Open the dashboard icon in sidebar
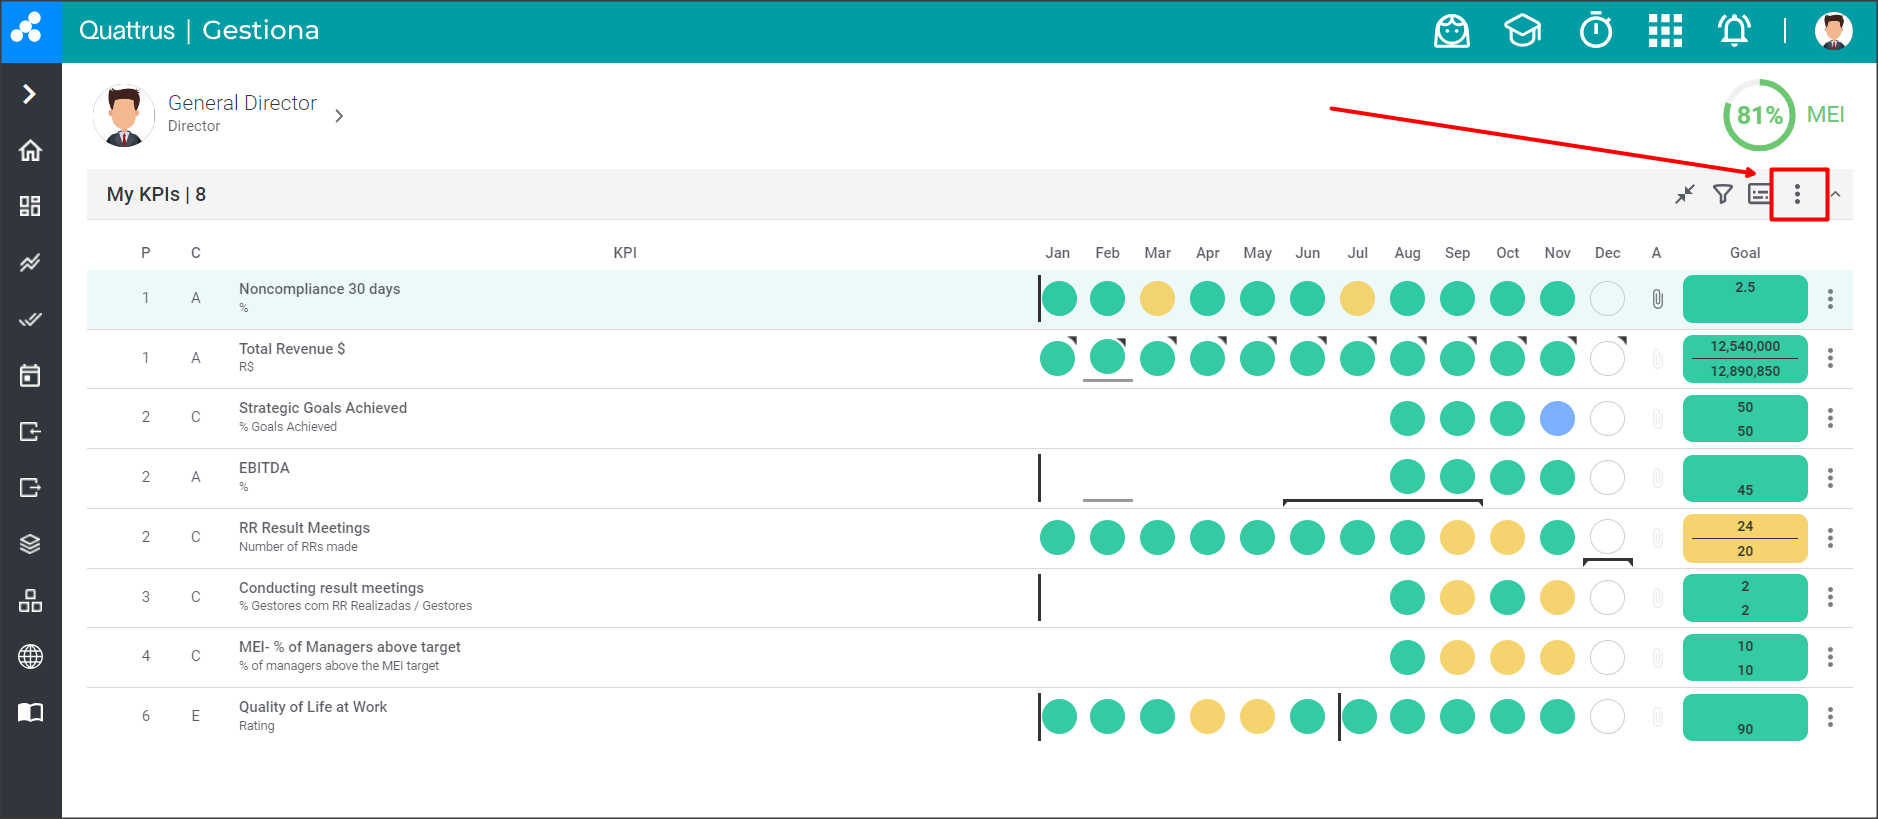 (30, 206)
